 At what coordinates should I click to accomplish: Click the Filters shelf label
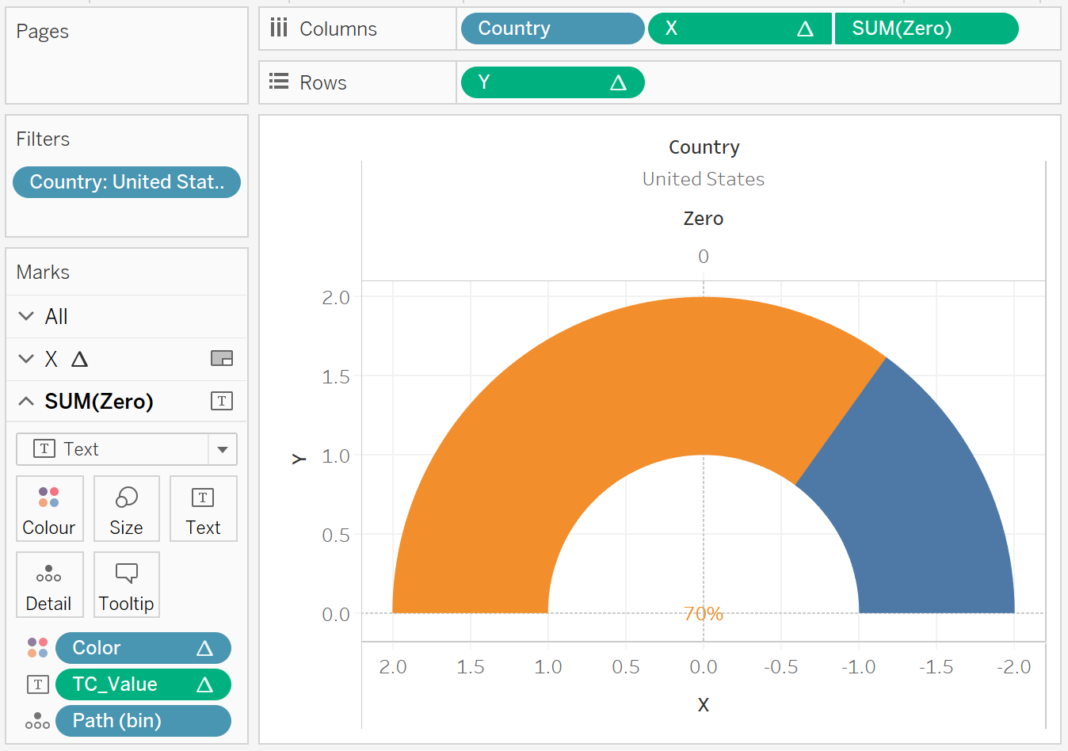(x=43, y=139)
